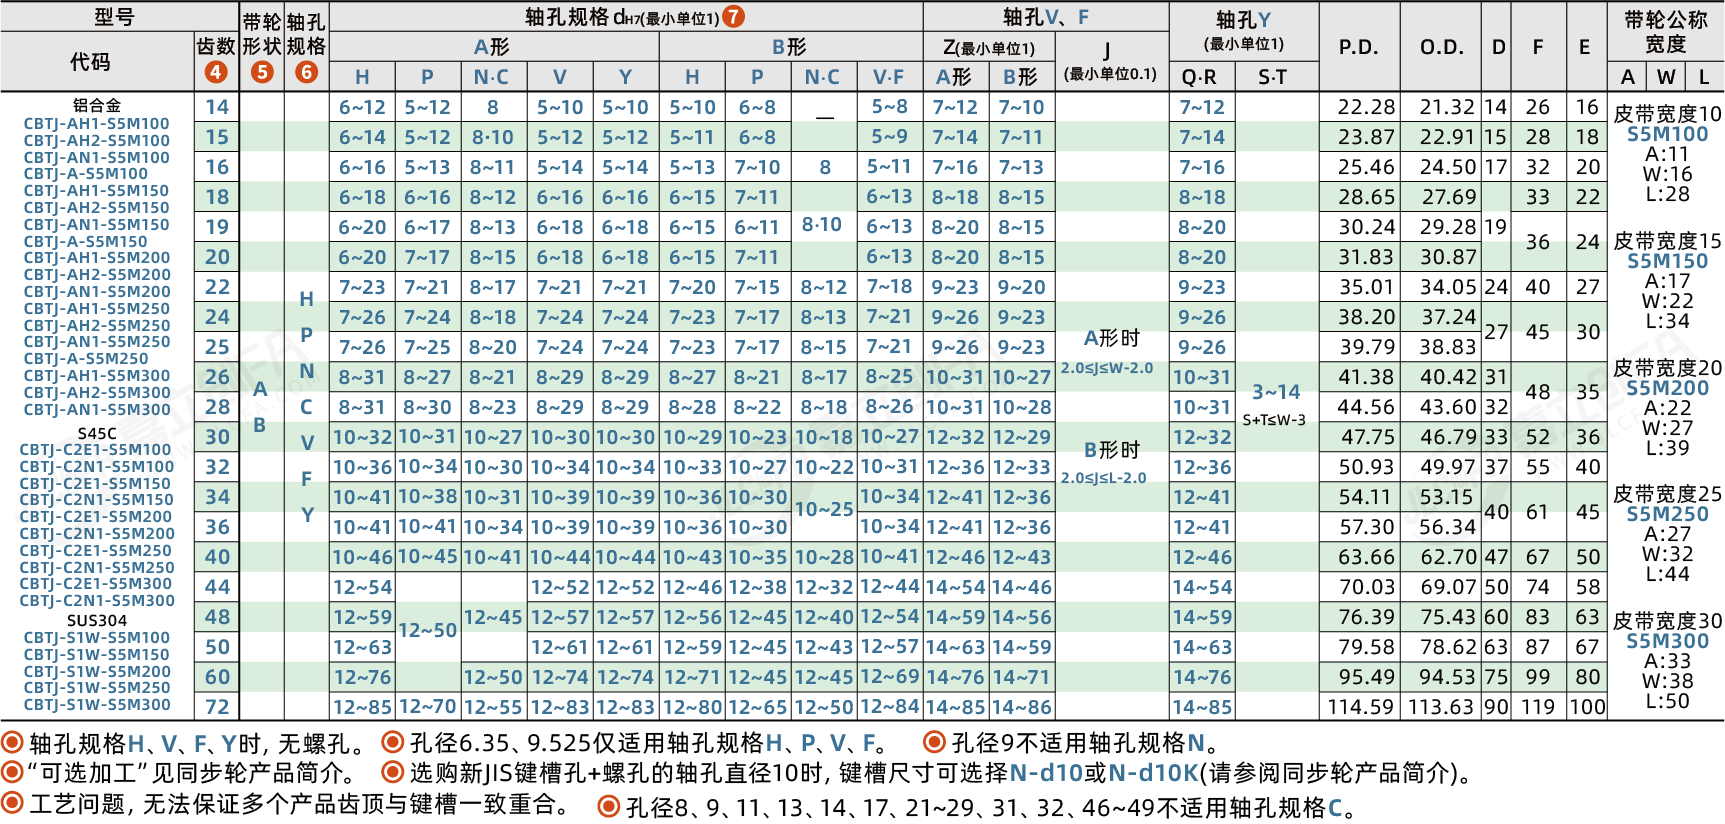Click the O.D. column header

1442,47
